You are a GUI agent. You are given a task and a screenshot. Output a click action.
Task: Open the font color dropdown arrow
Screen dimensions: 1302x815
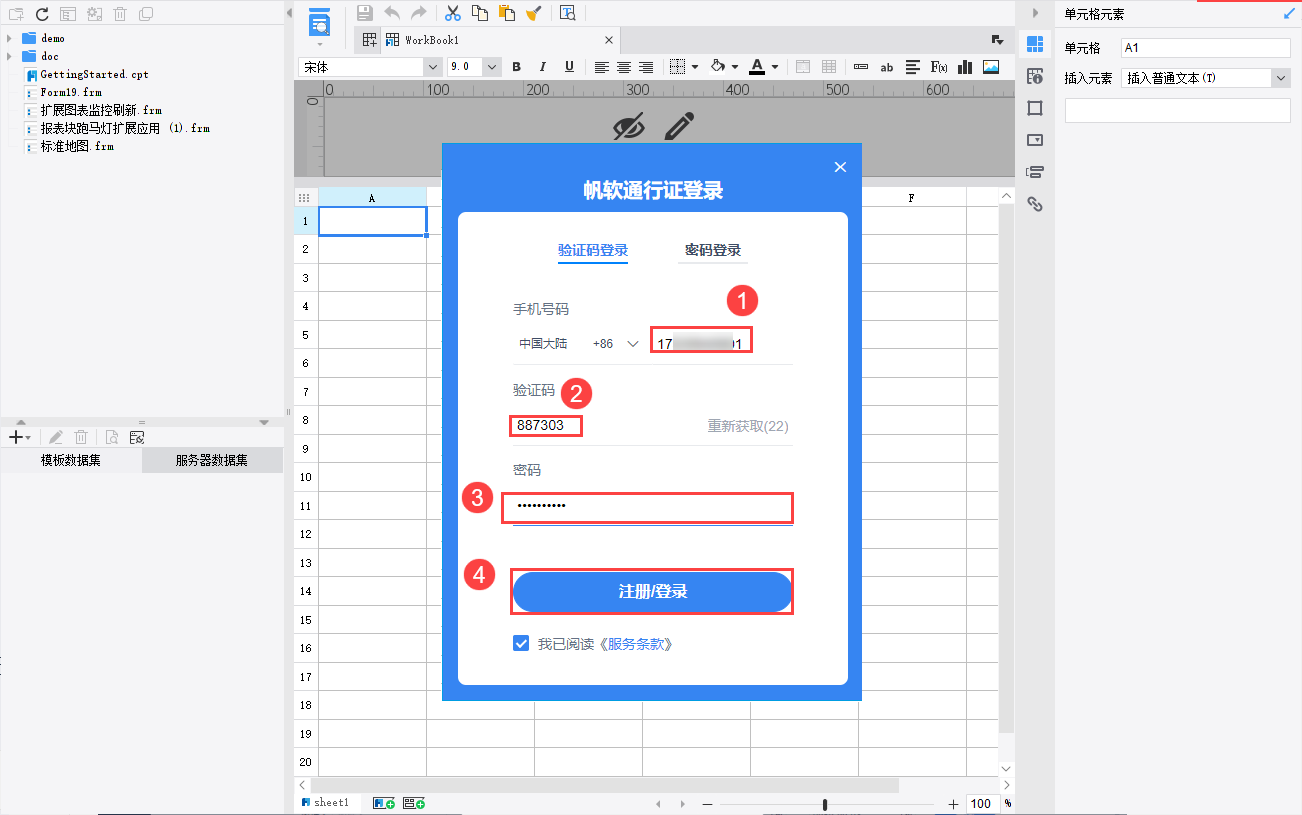click(x=775, y=67)
